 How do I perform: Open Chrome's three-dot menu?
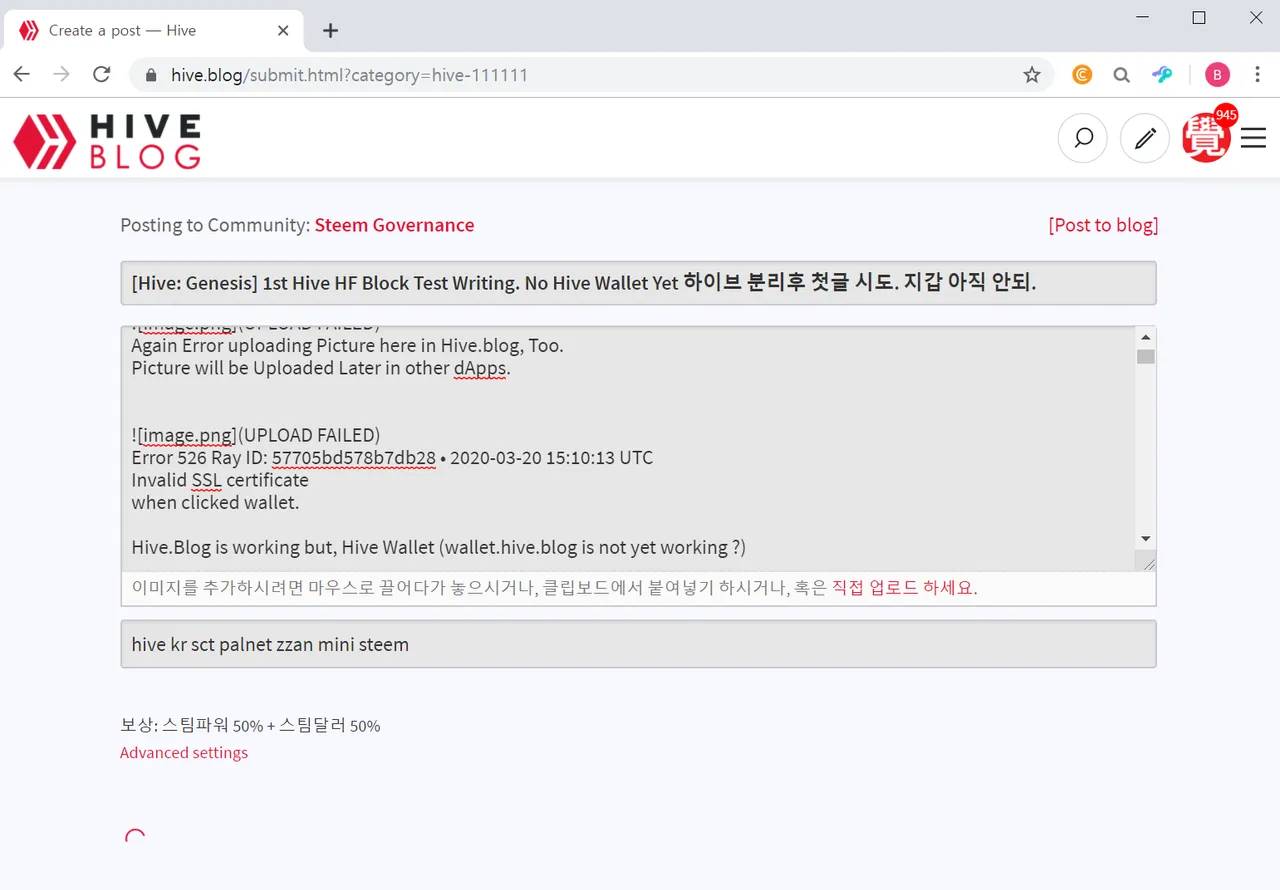[1258, 75]
